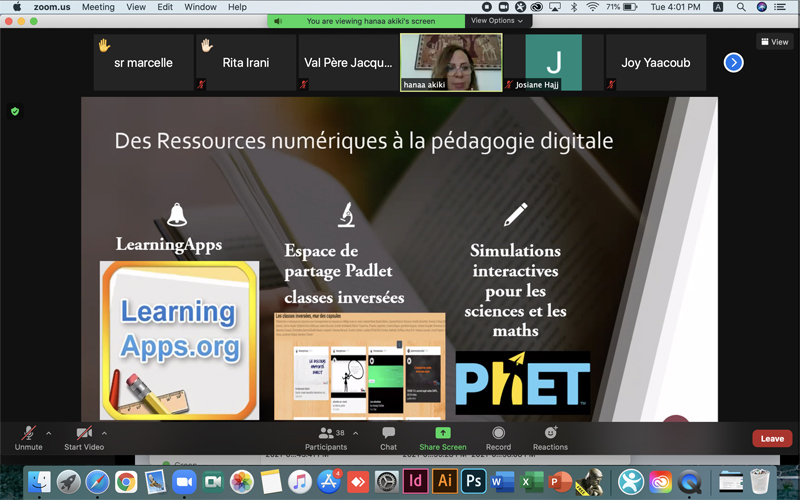Open the Participants panel
Image resolution: width=800 pixels, height=500 pixels.
point(326,438)
